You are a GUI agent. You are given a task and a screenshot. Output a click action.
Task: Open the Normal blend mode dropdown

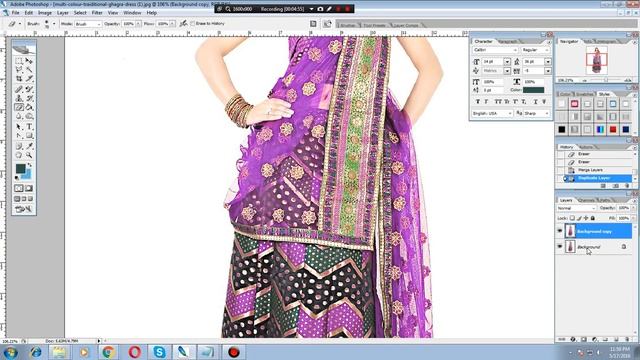click(x=576, y=208)
